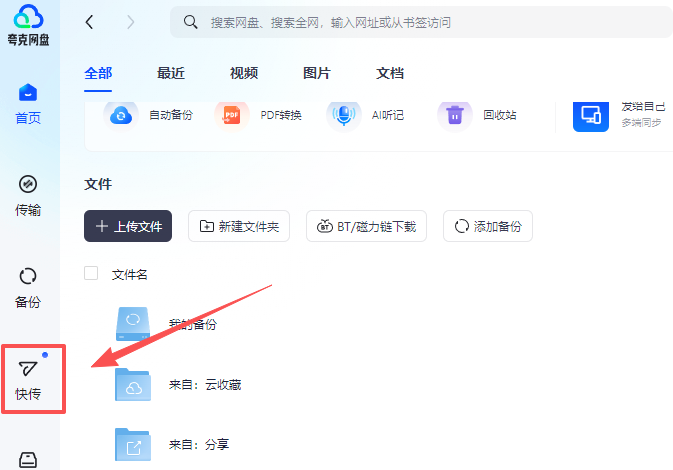Open the 来自：分享 folder icon
The width and height of the screenshot is (673, 470).
133,445
